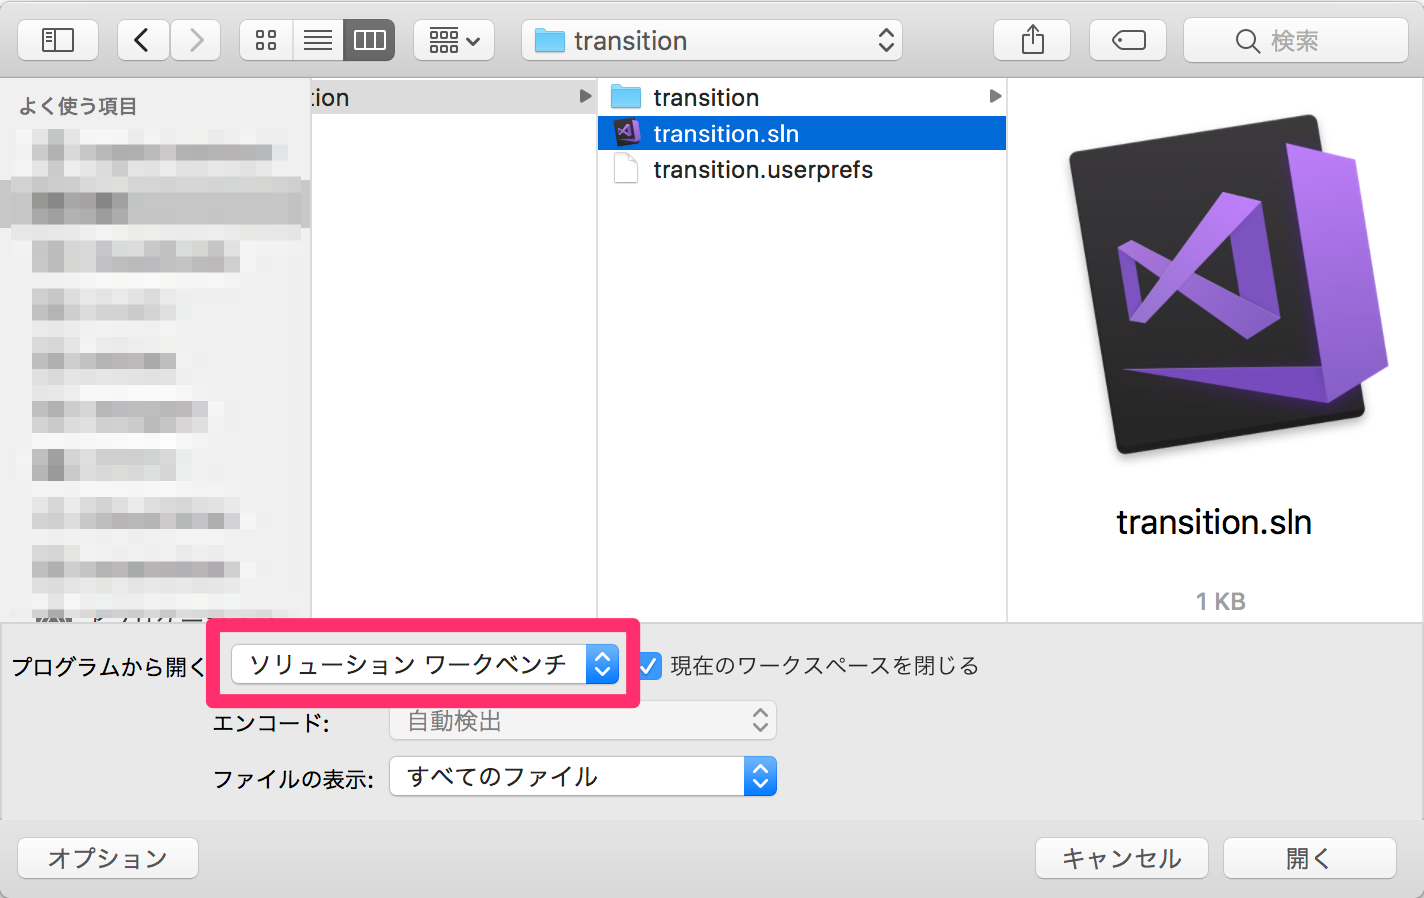This screenshot has height=898, width=1424.
Task: Click the 1 KB file size text
Action: [1221, 601]
